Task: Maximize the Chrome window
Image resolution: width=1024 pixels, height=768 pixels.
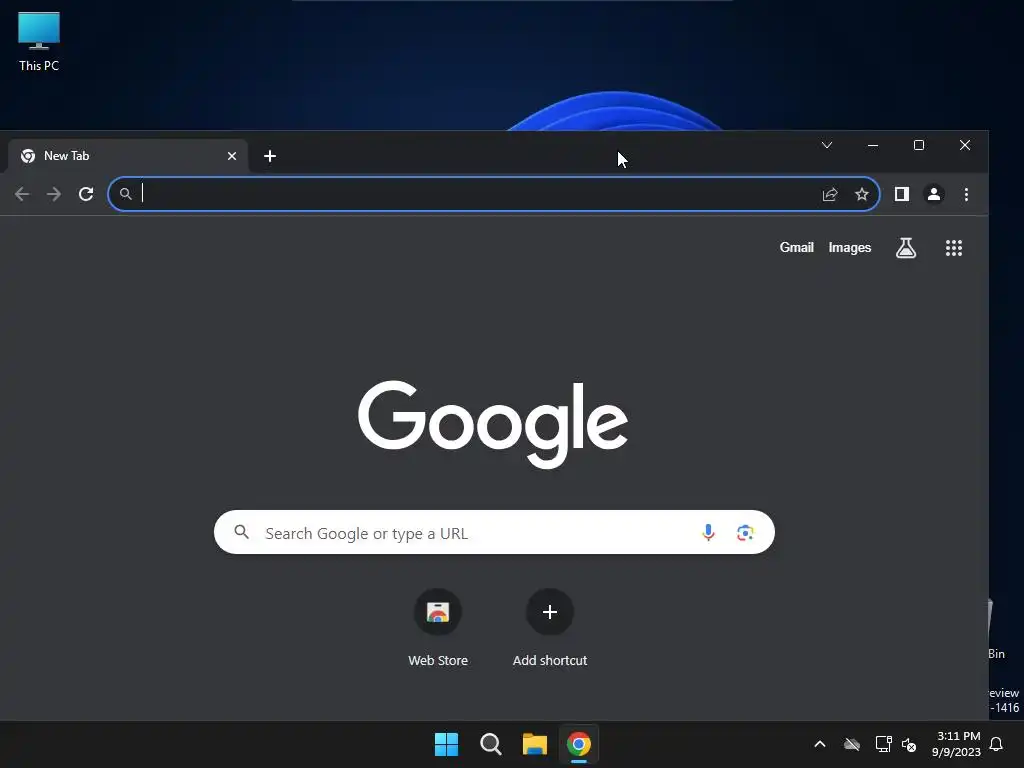Action: click(x=919, y=145)
